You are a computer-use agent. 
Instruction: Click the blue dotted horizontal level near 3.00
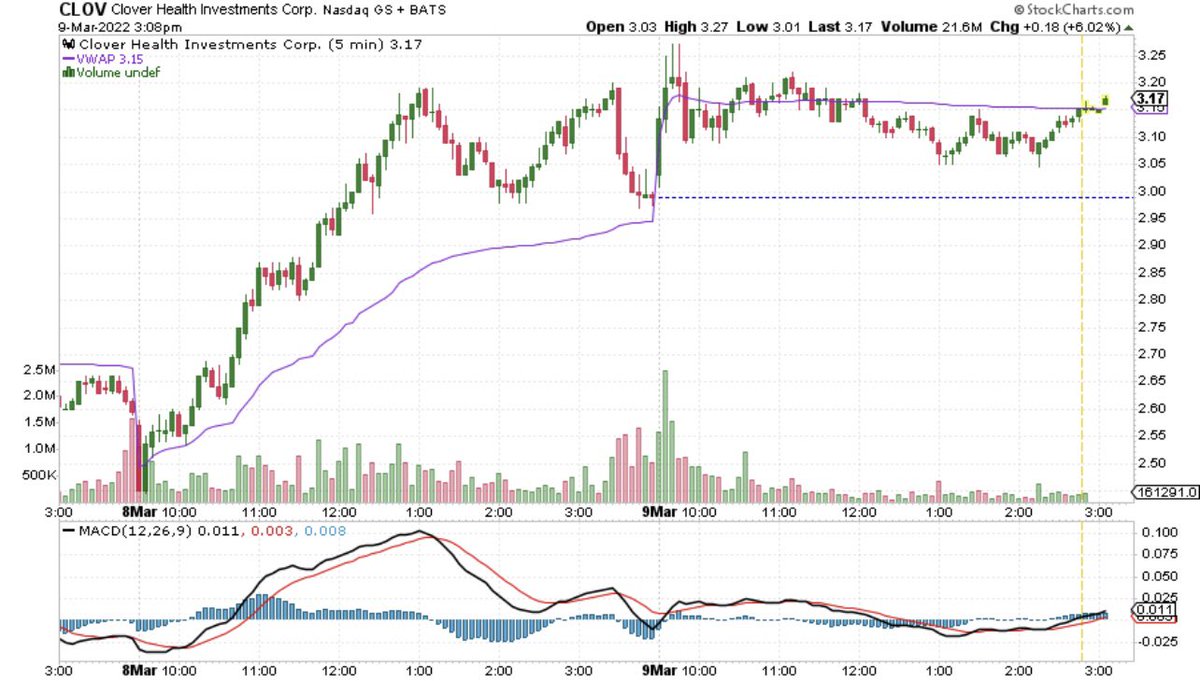tap(893, 198)
